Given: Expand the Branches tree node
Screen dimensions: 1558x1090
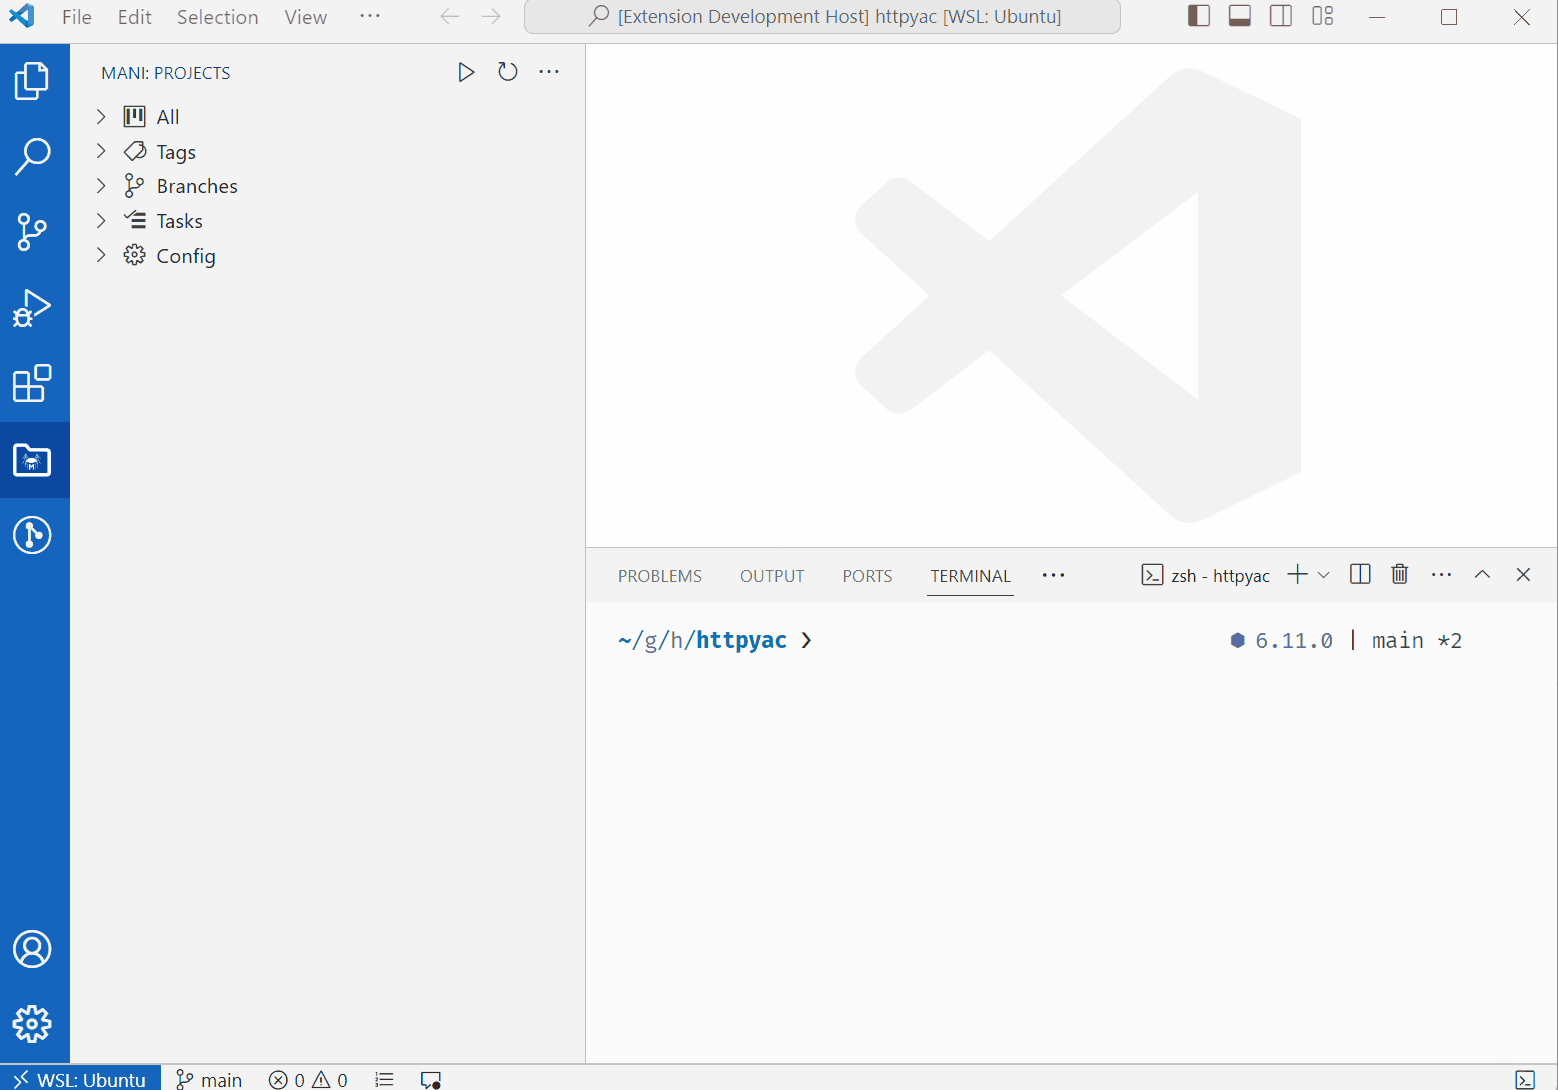Looking at the screenshot, I should (101, 186).
